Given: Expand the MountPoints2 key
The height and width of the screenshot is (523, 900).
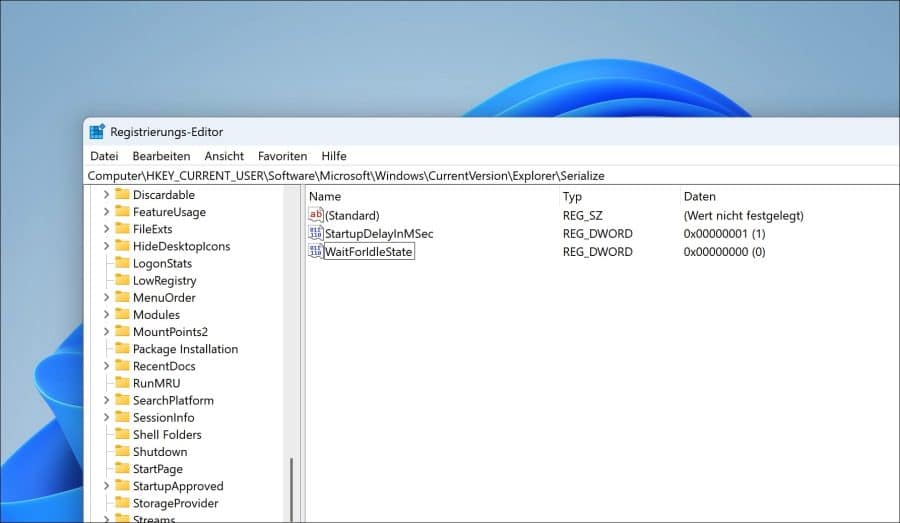Looking at the screenshot, I should pos(106,332).
